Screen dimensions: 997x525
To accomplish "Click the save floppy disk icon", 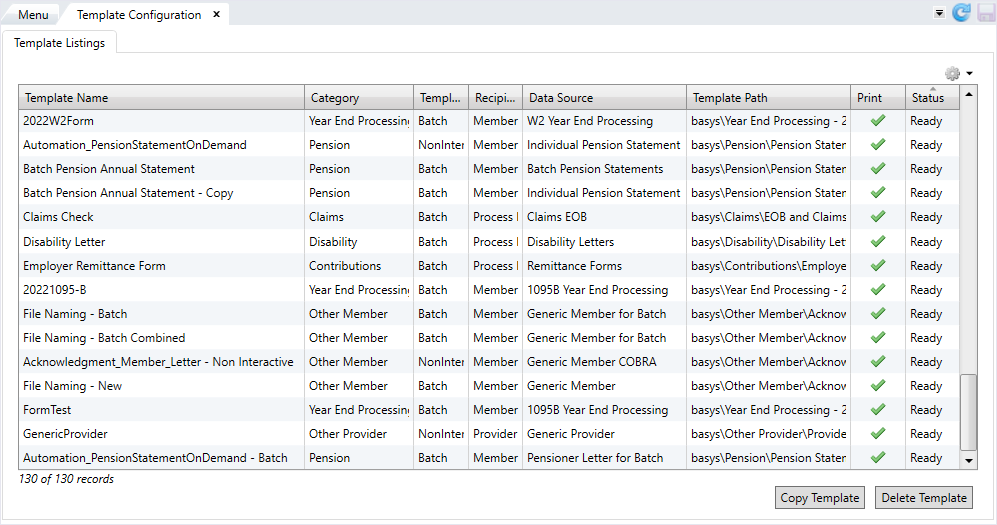I will pos(985,13).
